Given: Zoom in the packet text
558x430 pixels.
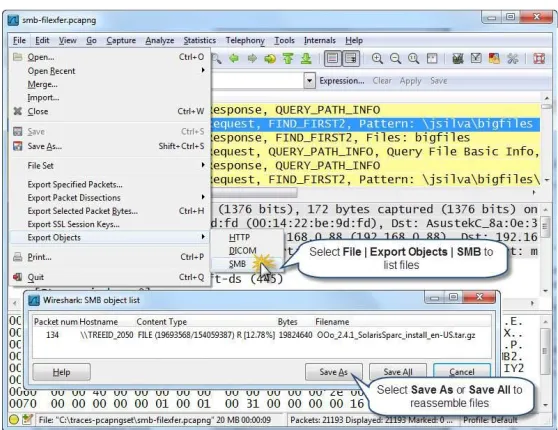Looking at the screenshot, I should tap(377, 58).
